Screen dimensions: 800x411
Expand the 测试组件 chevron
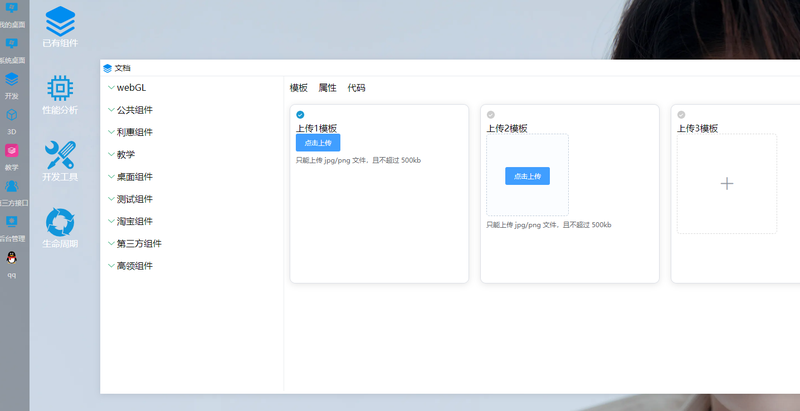click(x=111, y=199)
